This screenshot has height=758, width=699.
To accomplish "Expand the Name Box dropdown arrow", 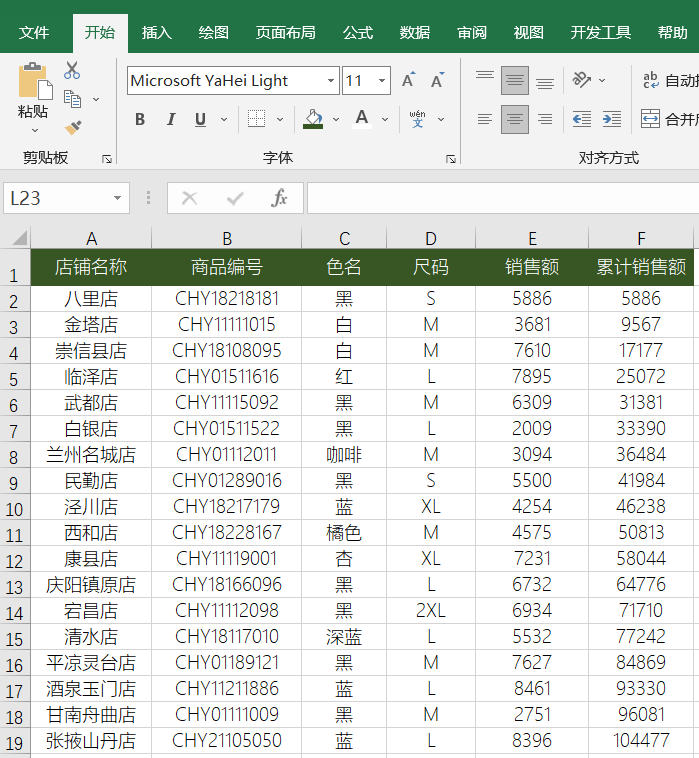I will (x=117, y=198).
